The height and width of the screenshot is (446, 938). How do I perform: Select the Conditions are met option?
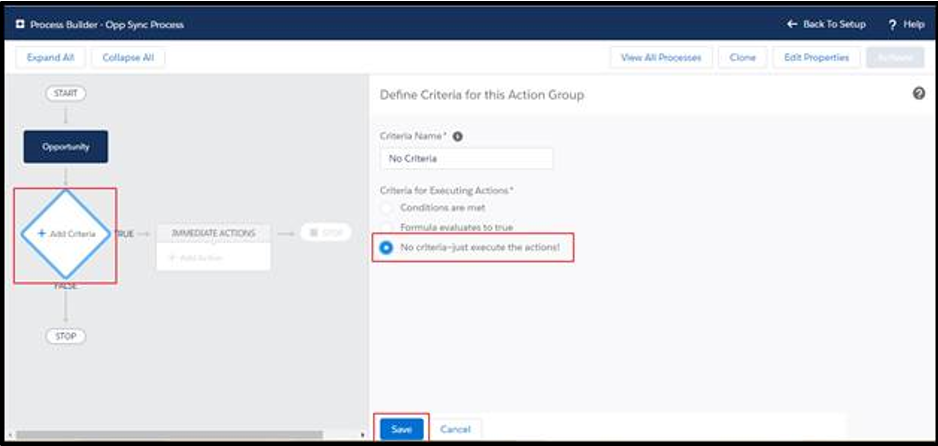(386, 207)
